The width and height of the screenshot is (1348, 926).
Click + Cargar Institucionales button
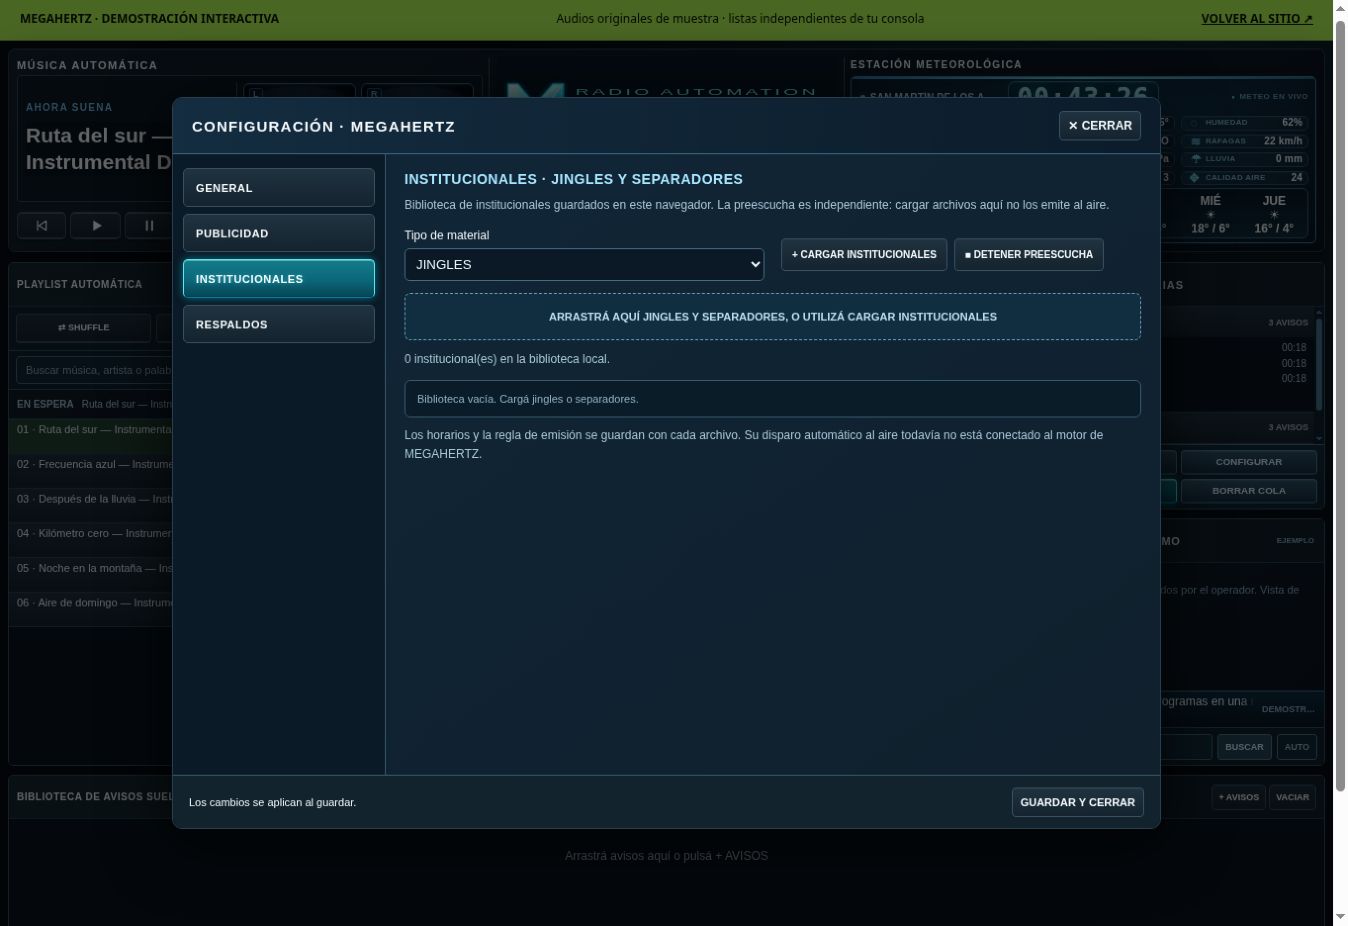tap(864, 254)
